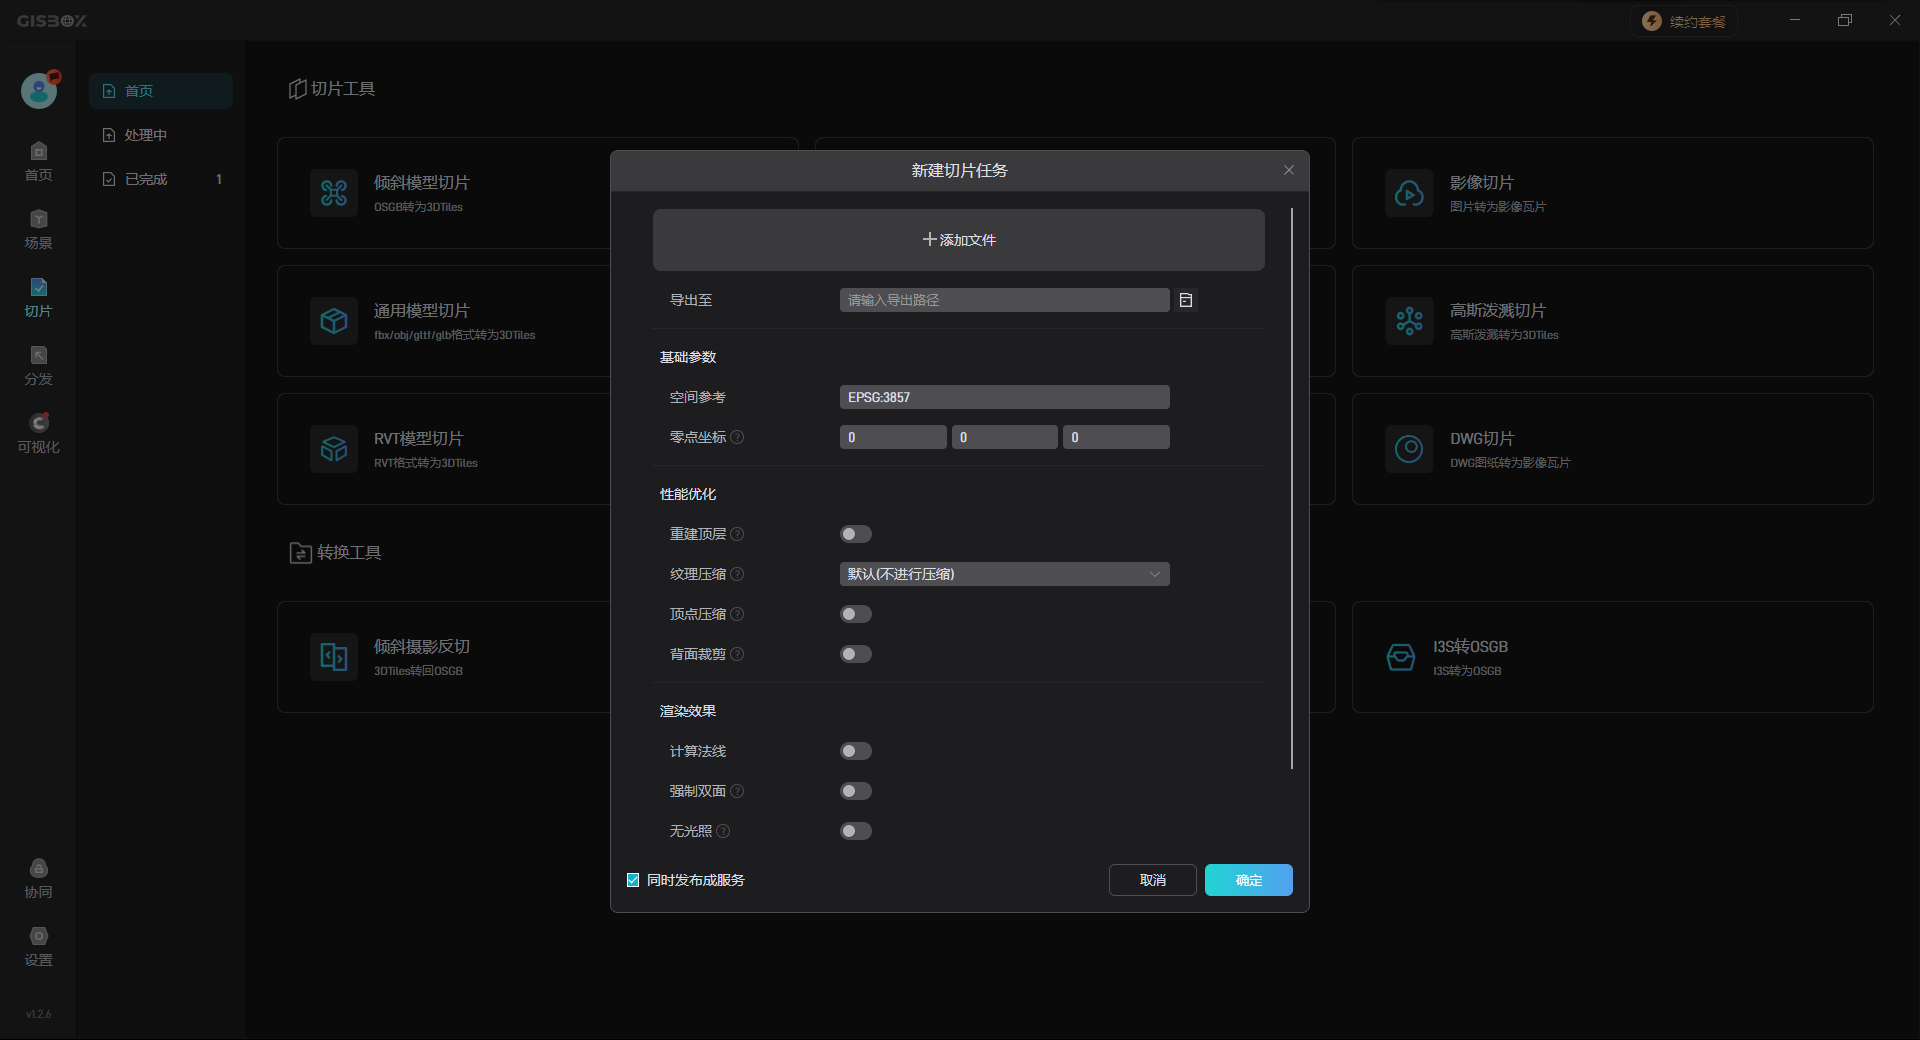Click 确定 to confirm the task

(1248, 880)
